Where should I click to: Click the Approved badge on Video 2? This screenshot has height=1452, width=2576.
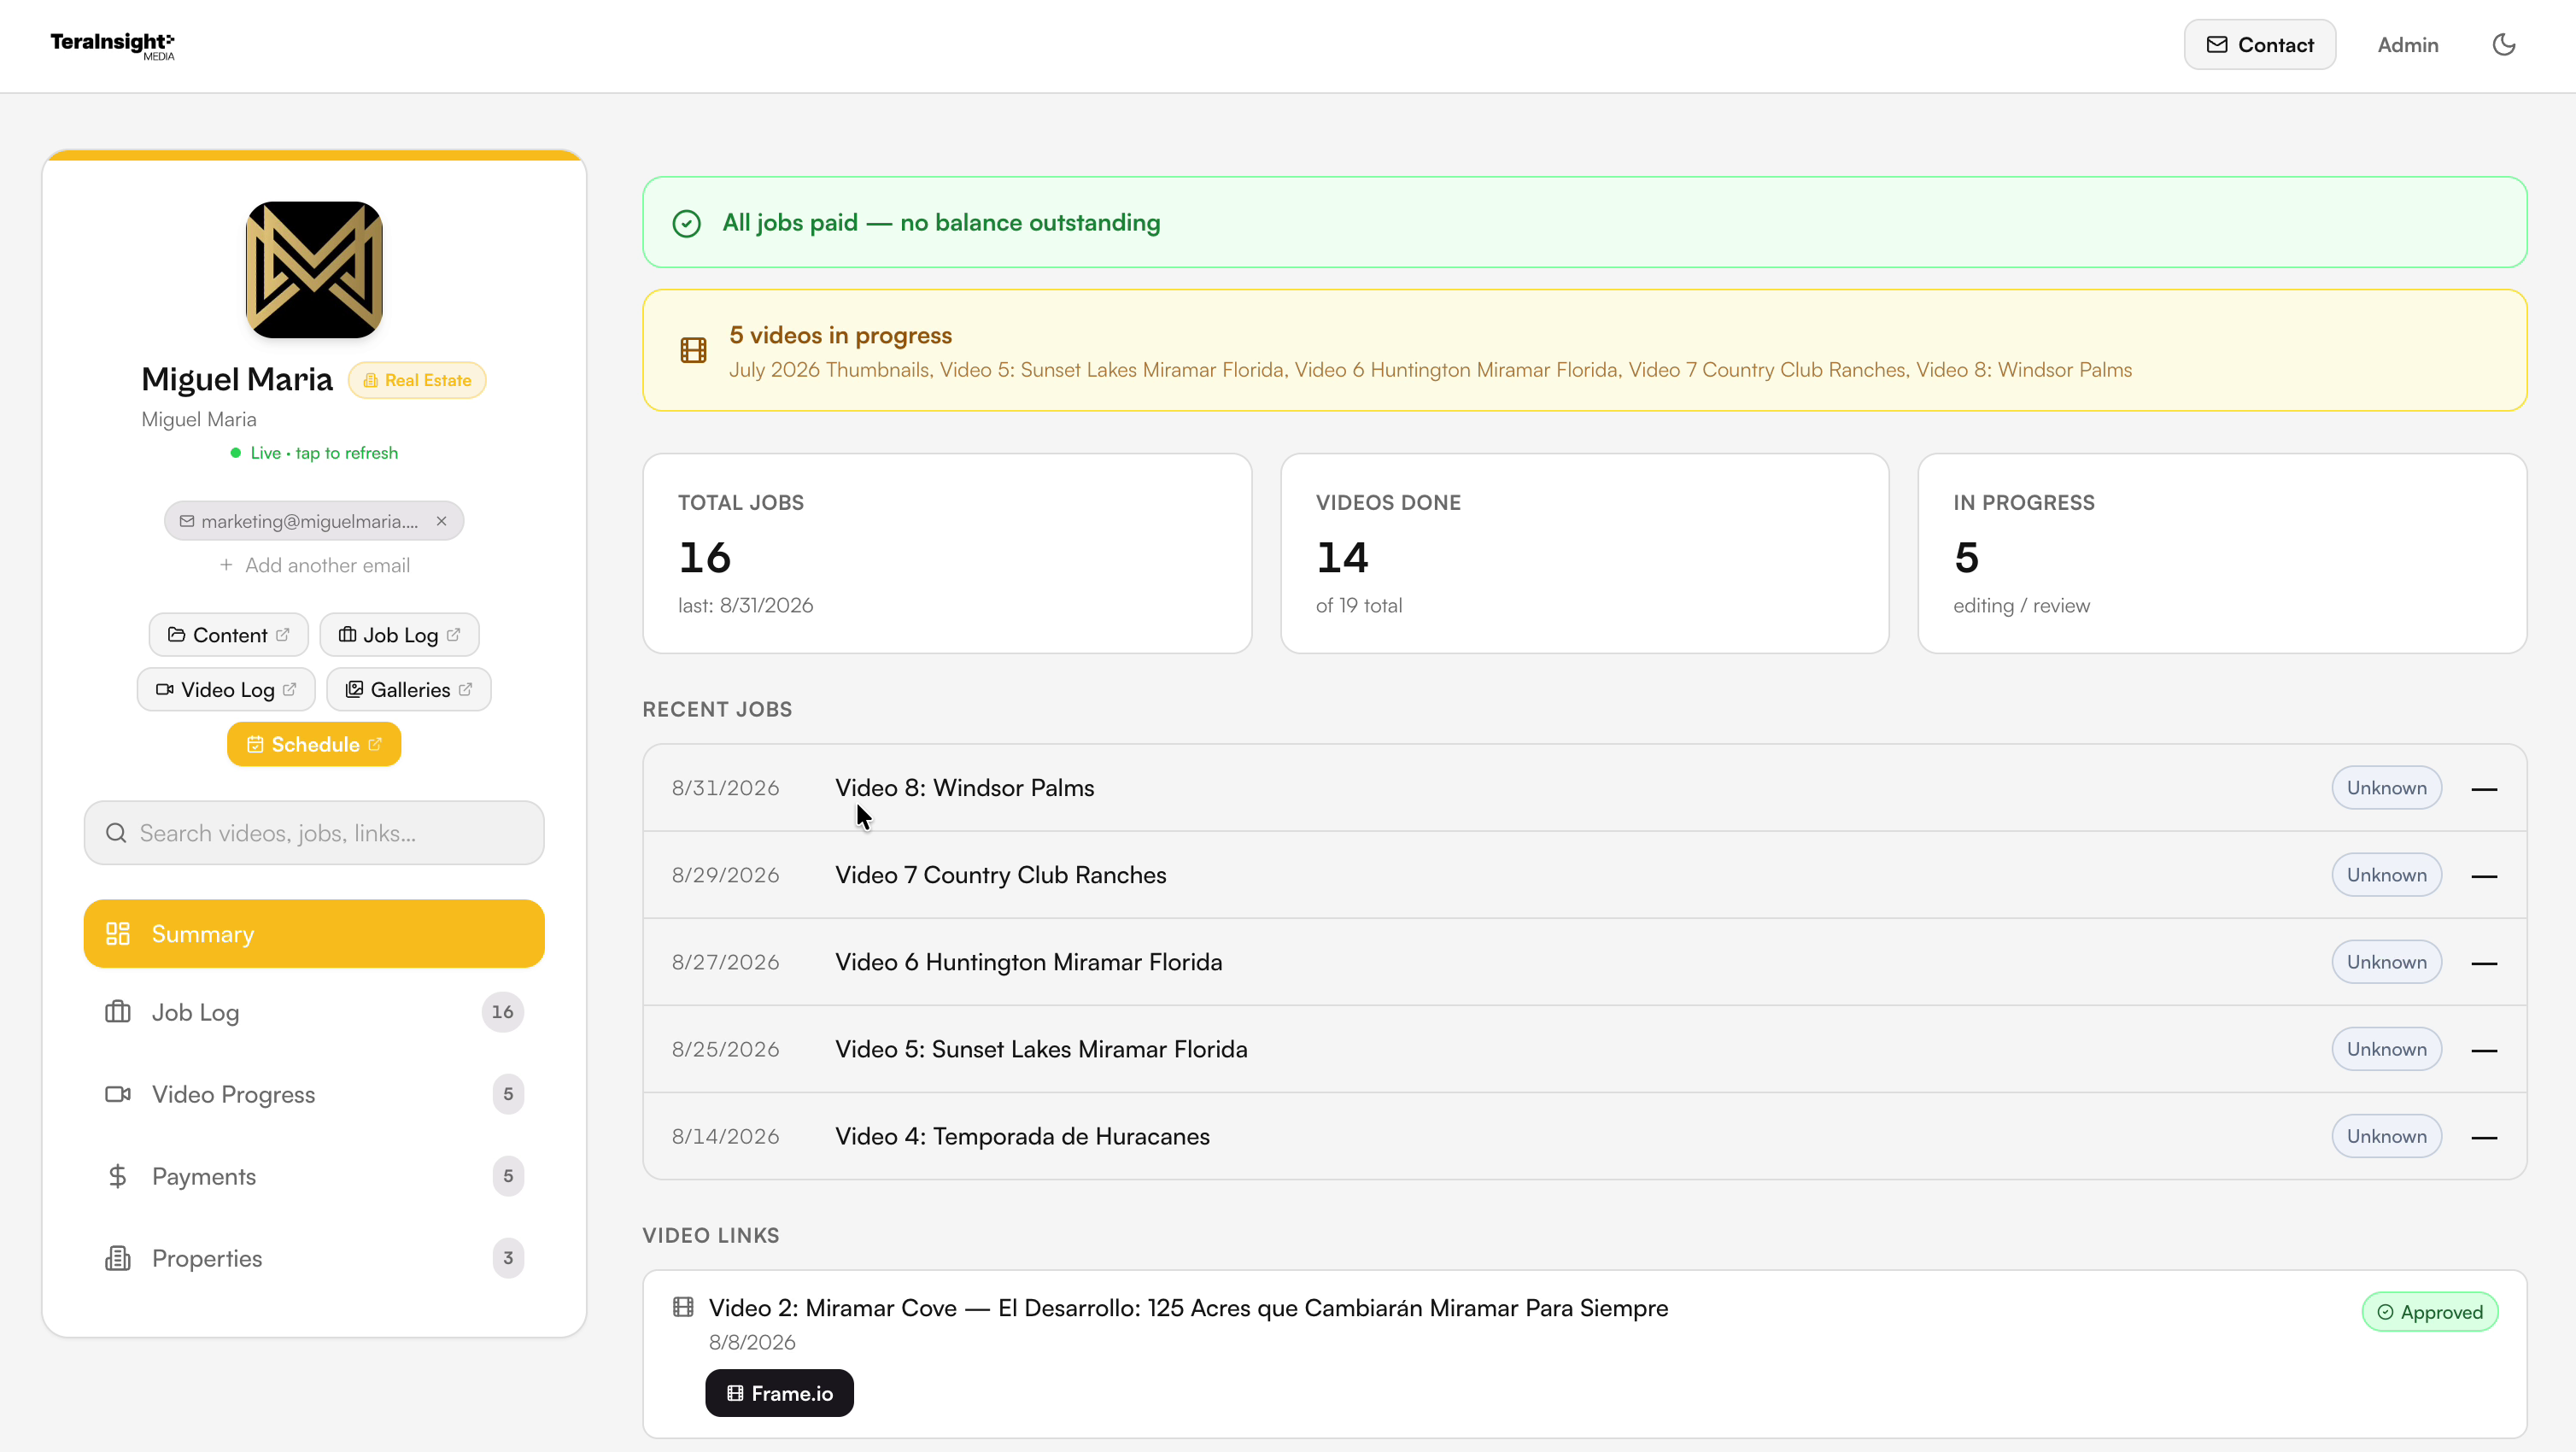tap(2430, 1312)
